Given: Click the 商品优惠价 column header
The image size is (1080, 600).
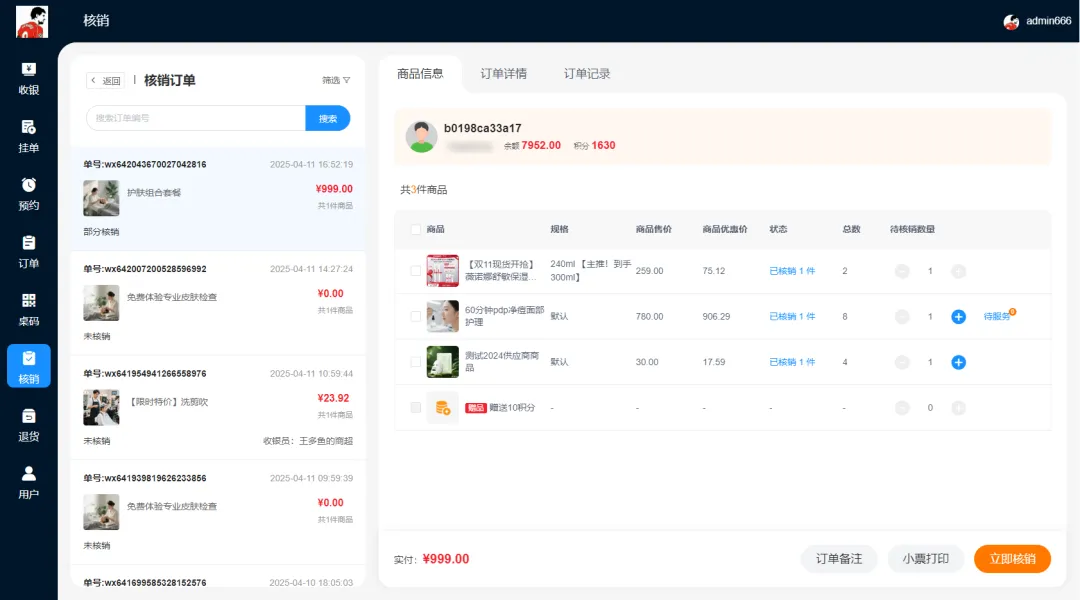Looking at the screenshot, I should [x=725, y=229].
